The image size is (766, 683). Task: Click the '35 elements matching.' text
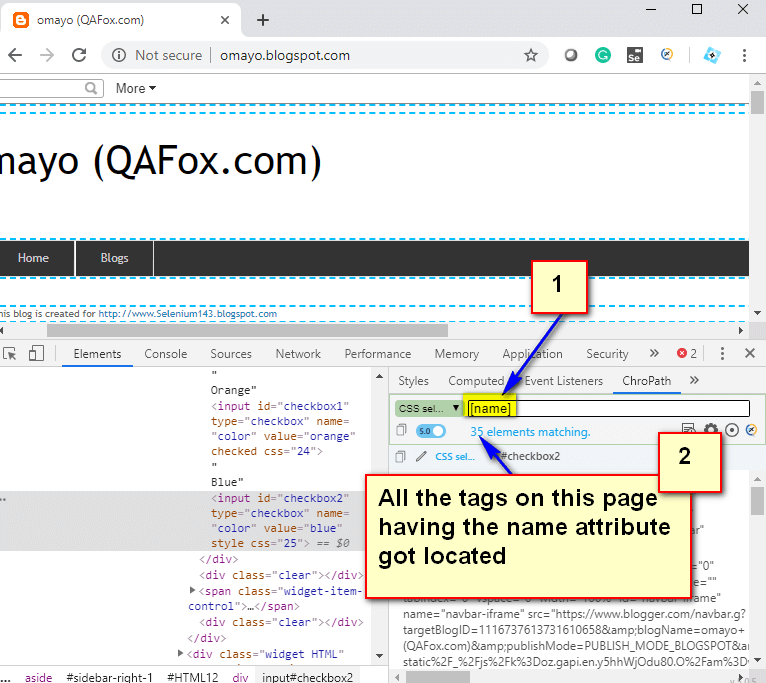[x=530, y=432]
